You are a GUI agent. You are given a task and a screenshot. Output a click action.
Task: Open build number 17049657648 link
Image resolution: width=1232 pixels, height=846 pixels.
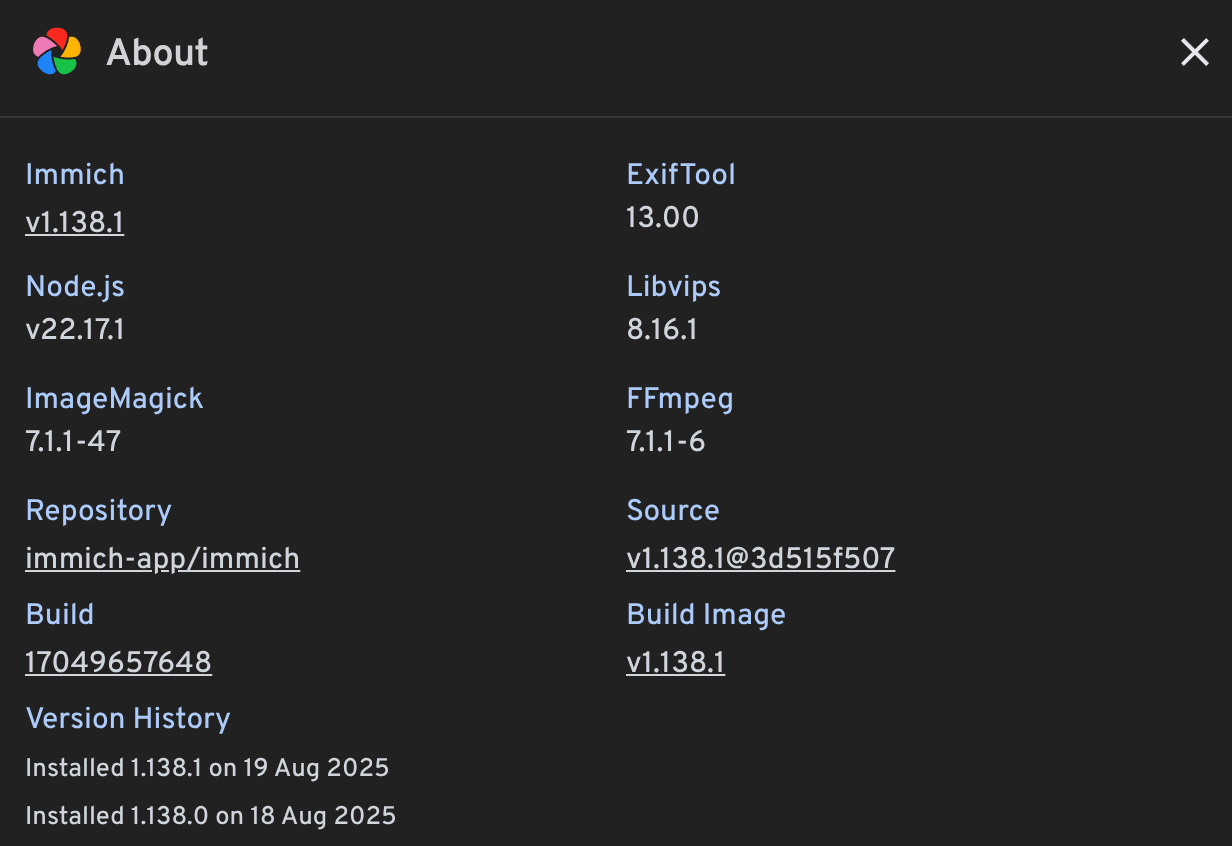118,662
